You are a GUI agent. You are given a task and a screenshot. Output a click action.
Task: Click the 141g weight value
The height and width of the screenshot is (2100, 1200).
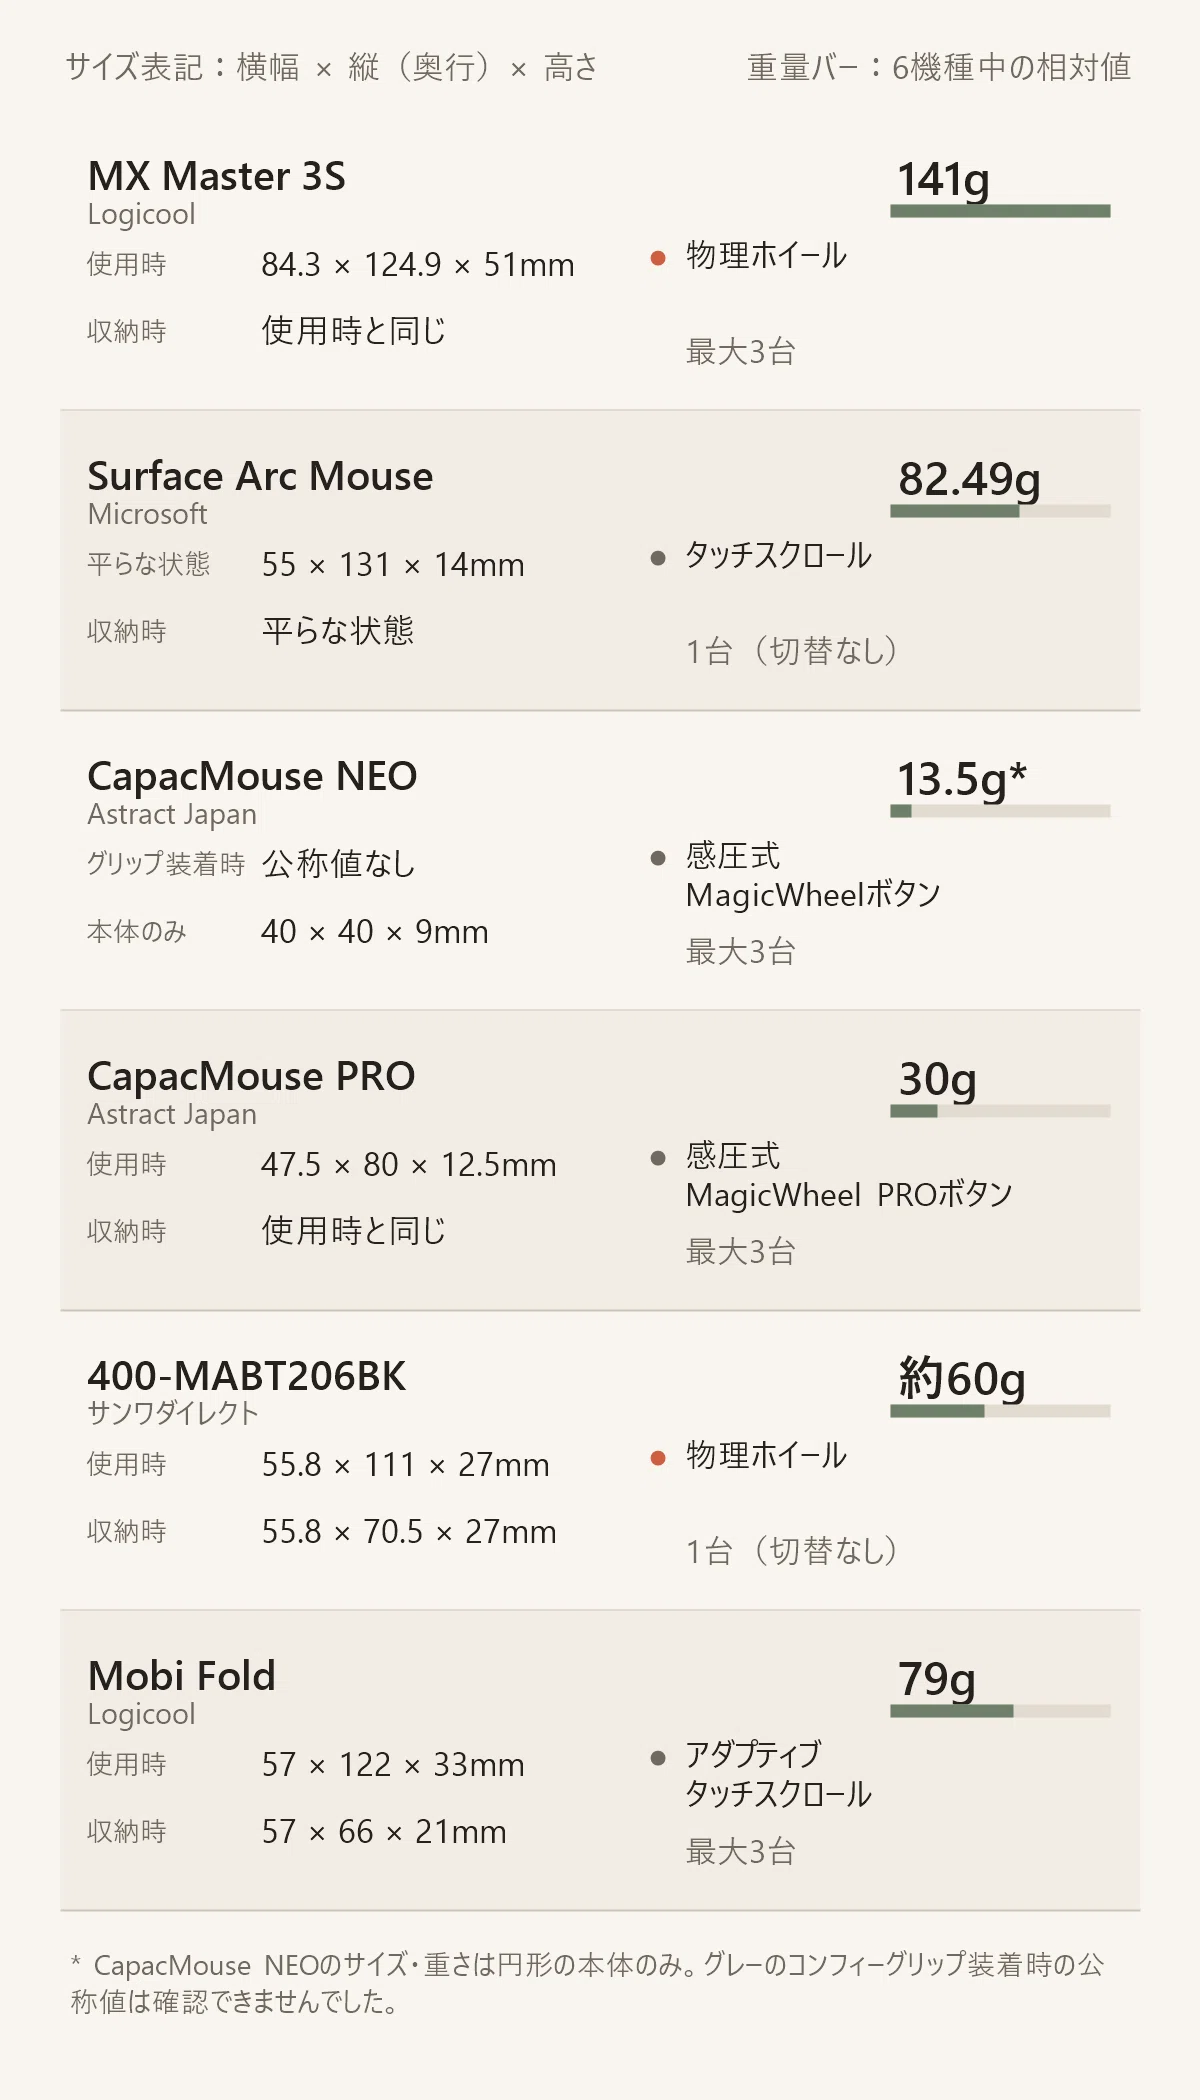click(x=944, y=180)
